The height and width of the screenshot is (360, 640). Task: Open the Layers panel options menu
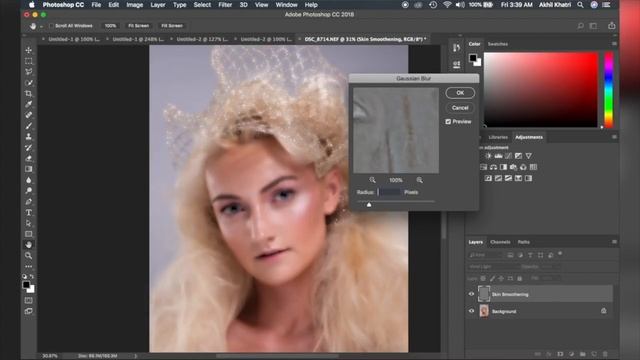pos(614,242)
